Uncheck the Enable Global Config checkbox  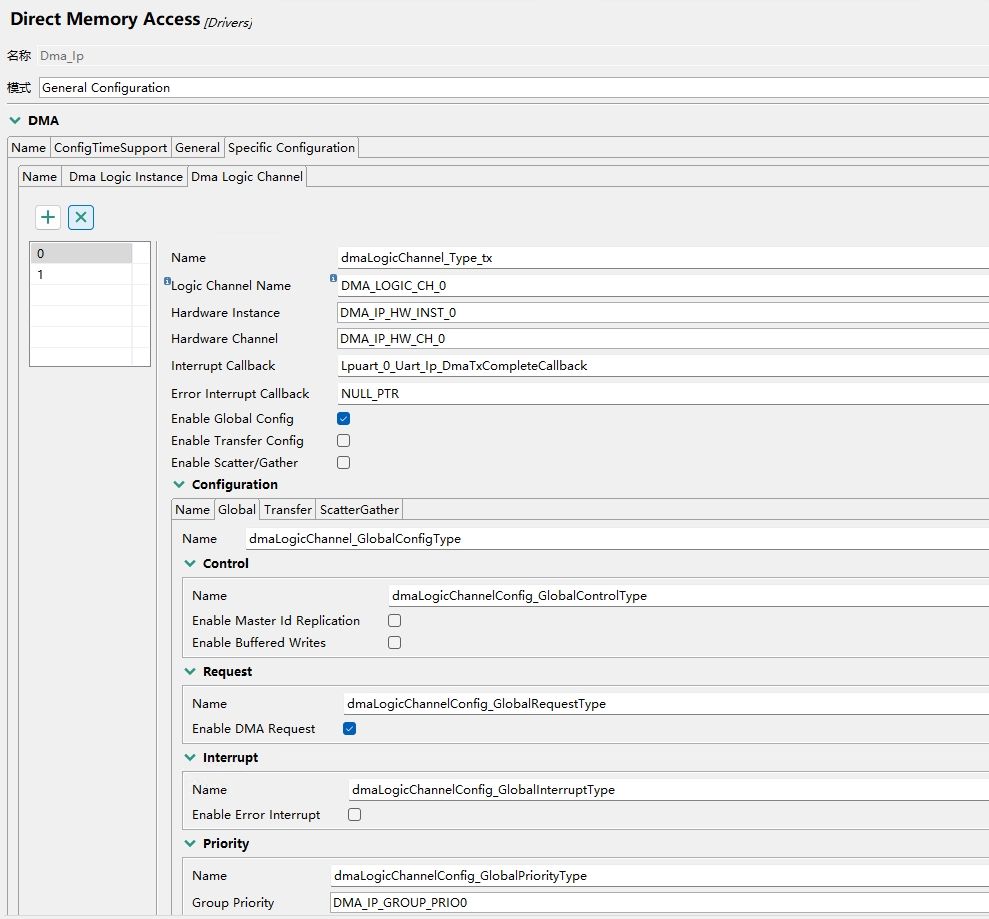pyautogui.click(x=344, y=419)
